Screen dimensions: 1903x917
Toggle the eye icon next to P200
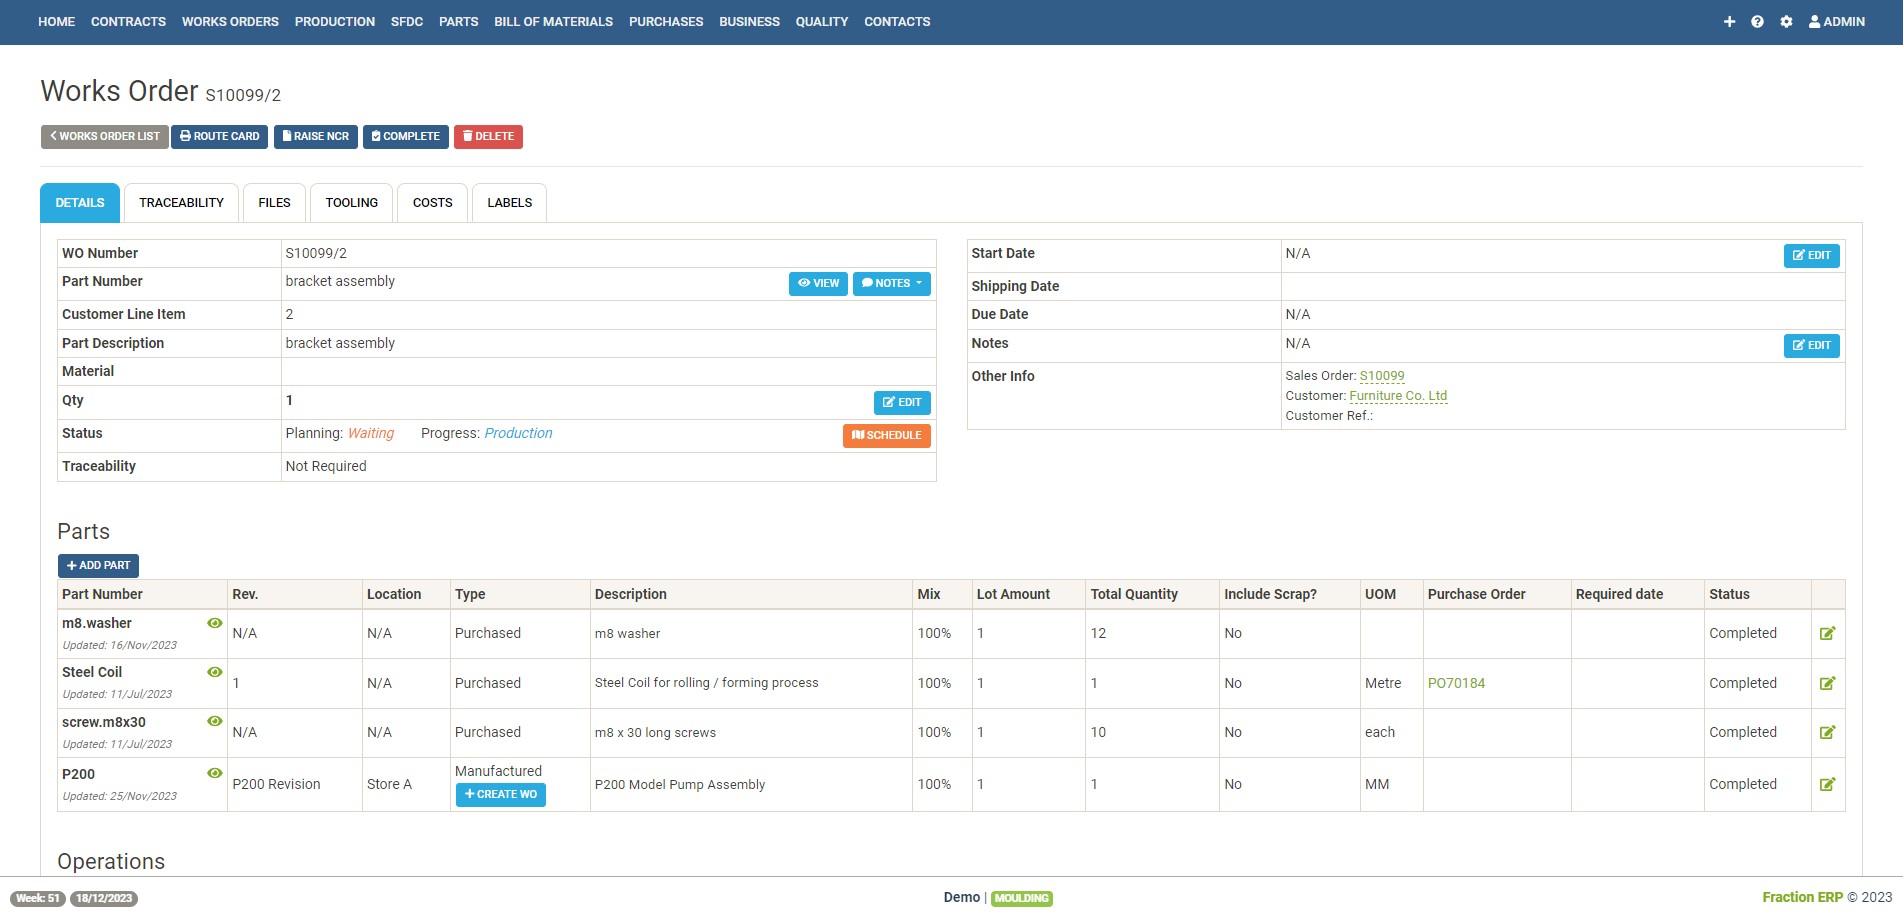point(214,773)
